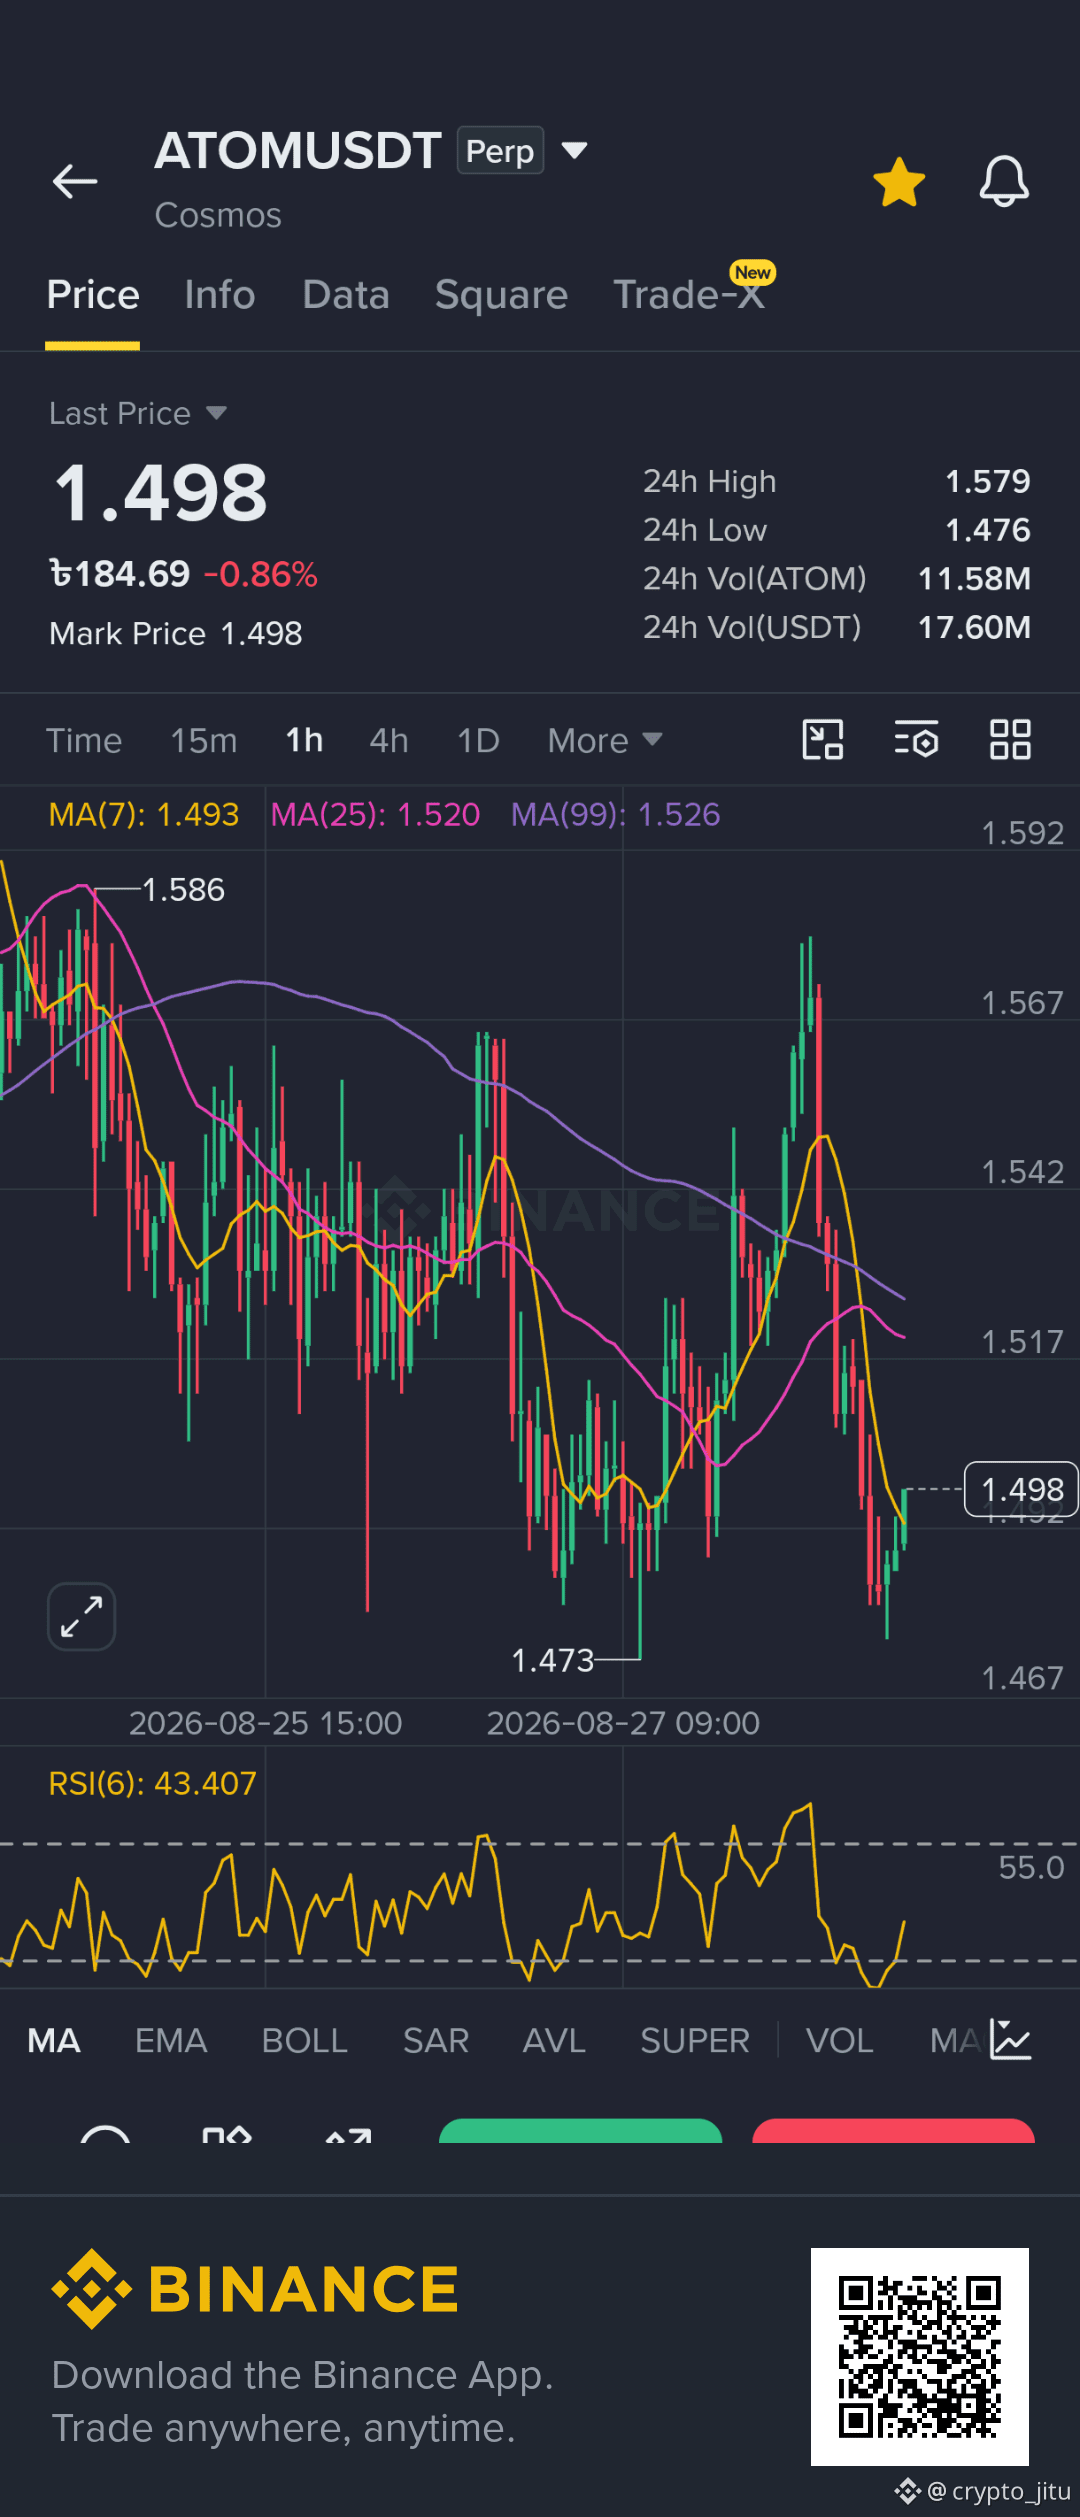1080x2517 pixels.
Task: Tap the Binance QR code
Action: [920, 2357]
